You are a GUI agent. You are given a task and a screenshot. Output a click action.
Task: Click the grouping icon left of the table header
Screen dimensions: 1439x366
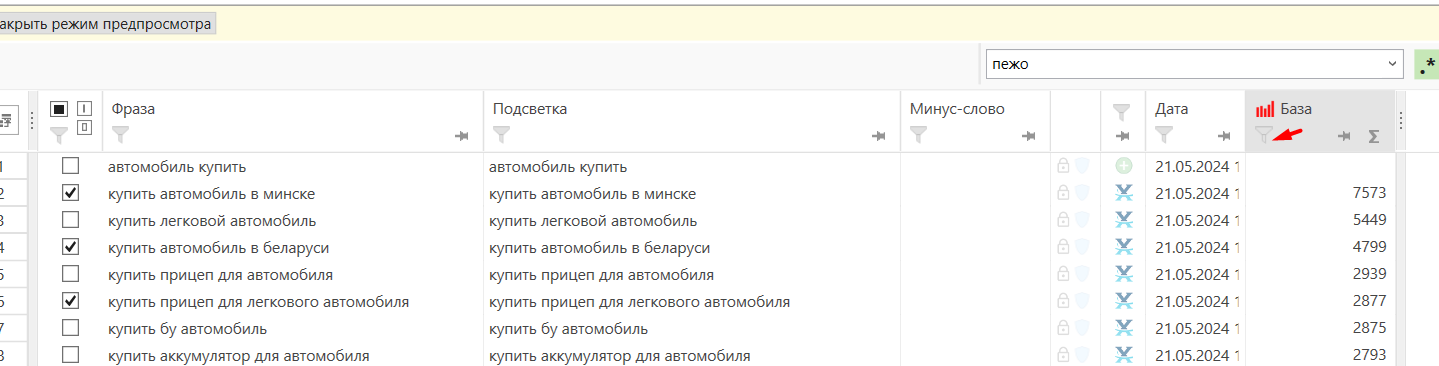[x=5, y=120]
